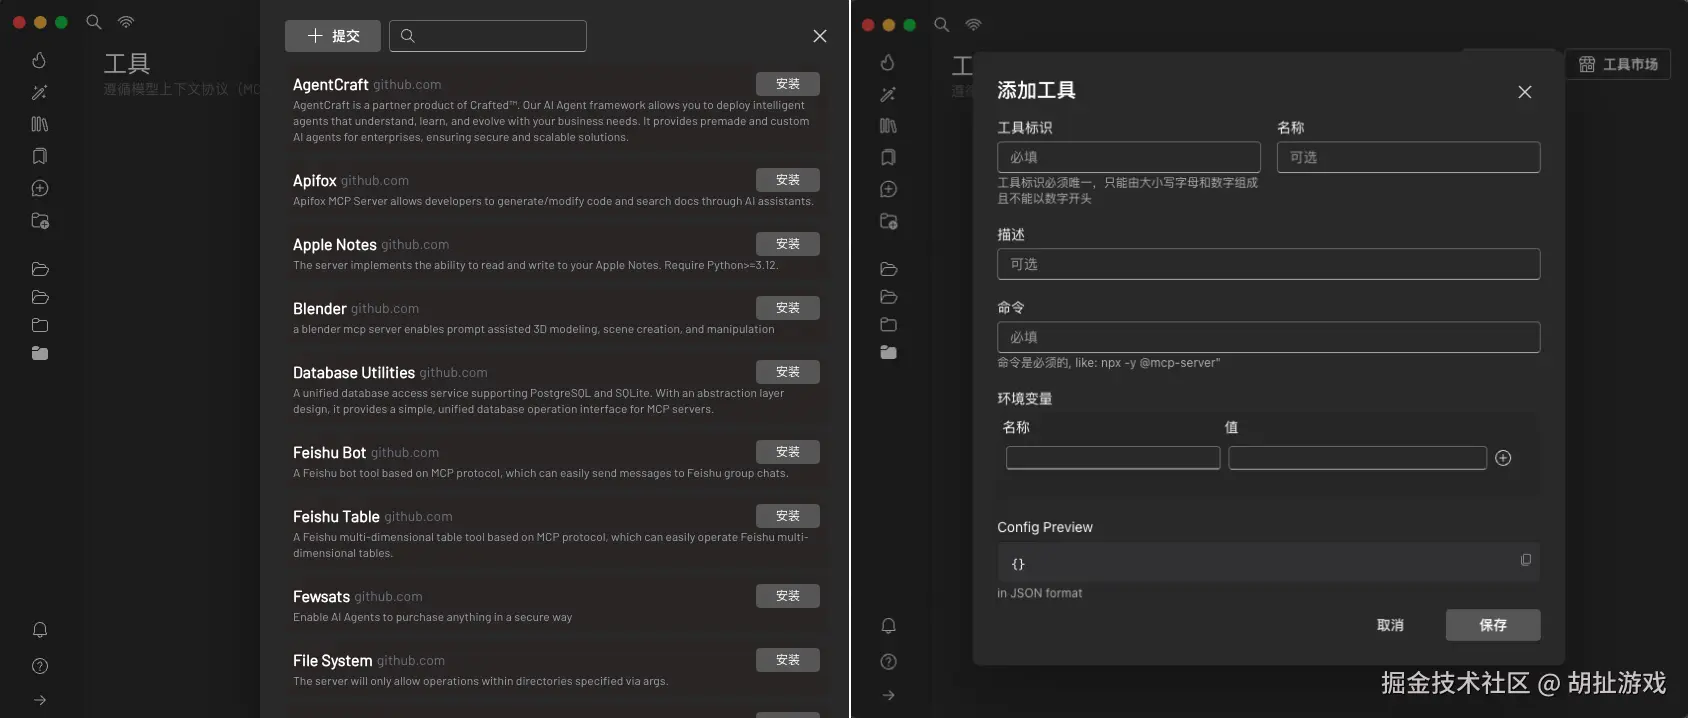Select the "File System" tool title
The image size is (1688, 718).
(x=333, y=661)
